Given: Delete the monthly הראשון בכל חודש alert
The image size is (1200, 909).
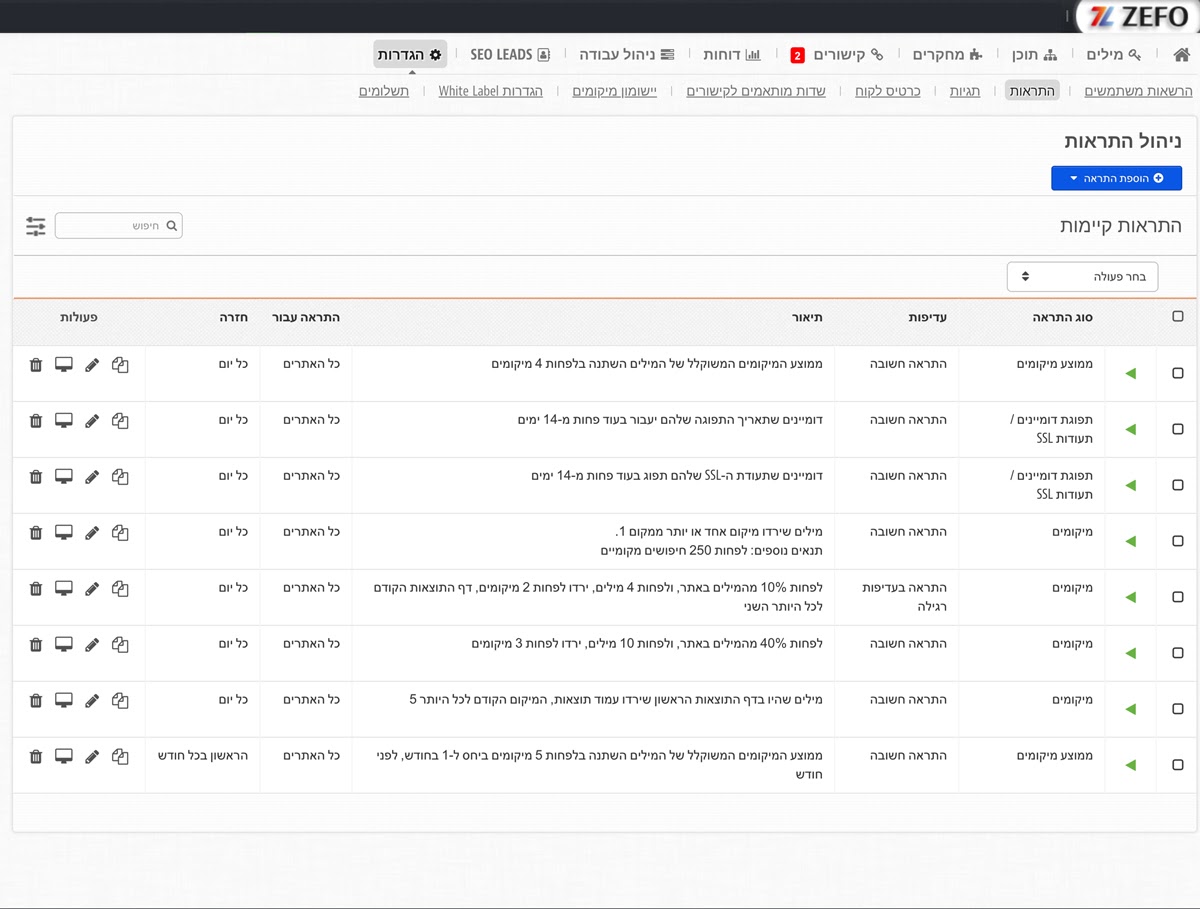Looking at the screenshot, I should pyautogui.click(x=36, y=757).
